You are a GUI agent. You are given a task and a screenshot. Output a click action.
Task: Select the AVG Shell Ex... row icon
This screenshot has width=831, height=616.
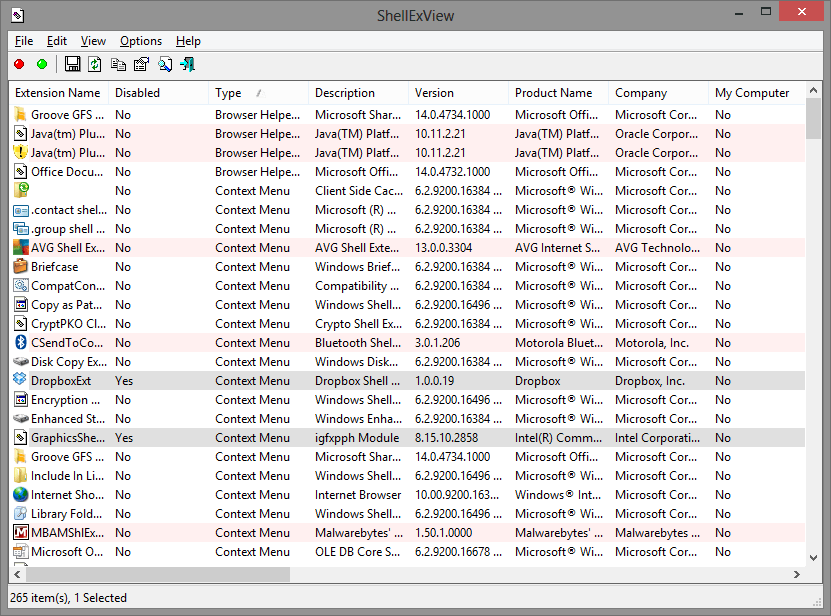coord(20,248)
